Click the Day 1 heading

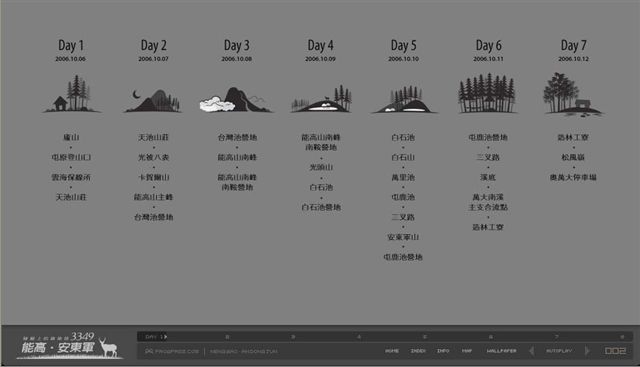71,45
